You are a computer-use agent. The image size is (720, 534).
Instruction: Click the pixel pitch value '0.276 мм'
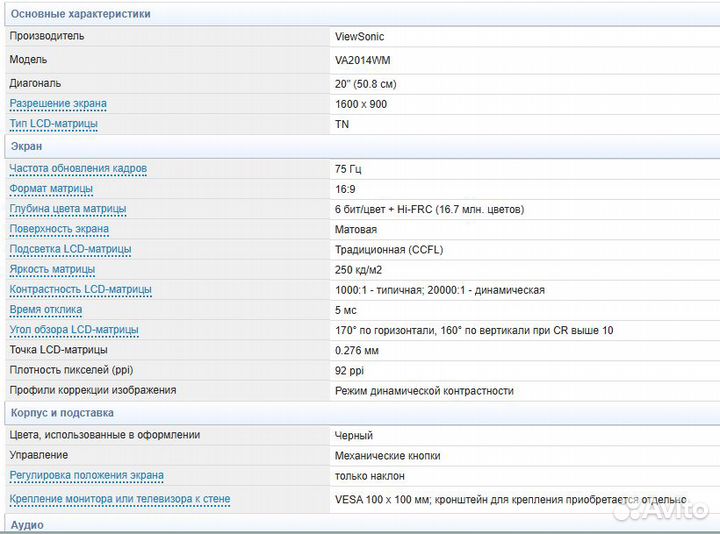[357, 351]
